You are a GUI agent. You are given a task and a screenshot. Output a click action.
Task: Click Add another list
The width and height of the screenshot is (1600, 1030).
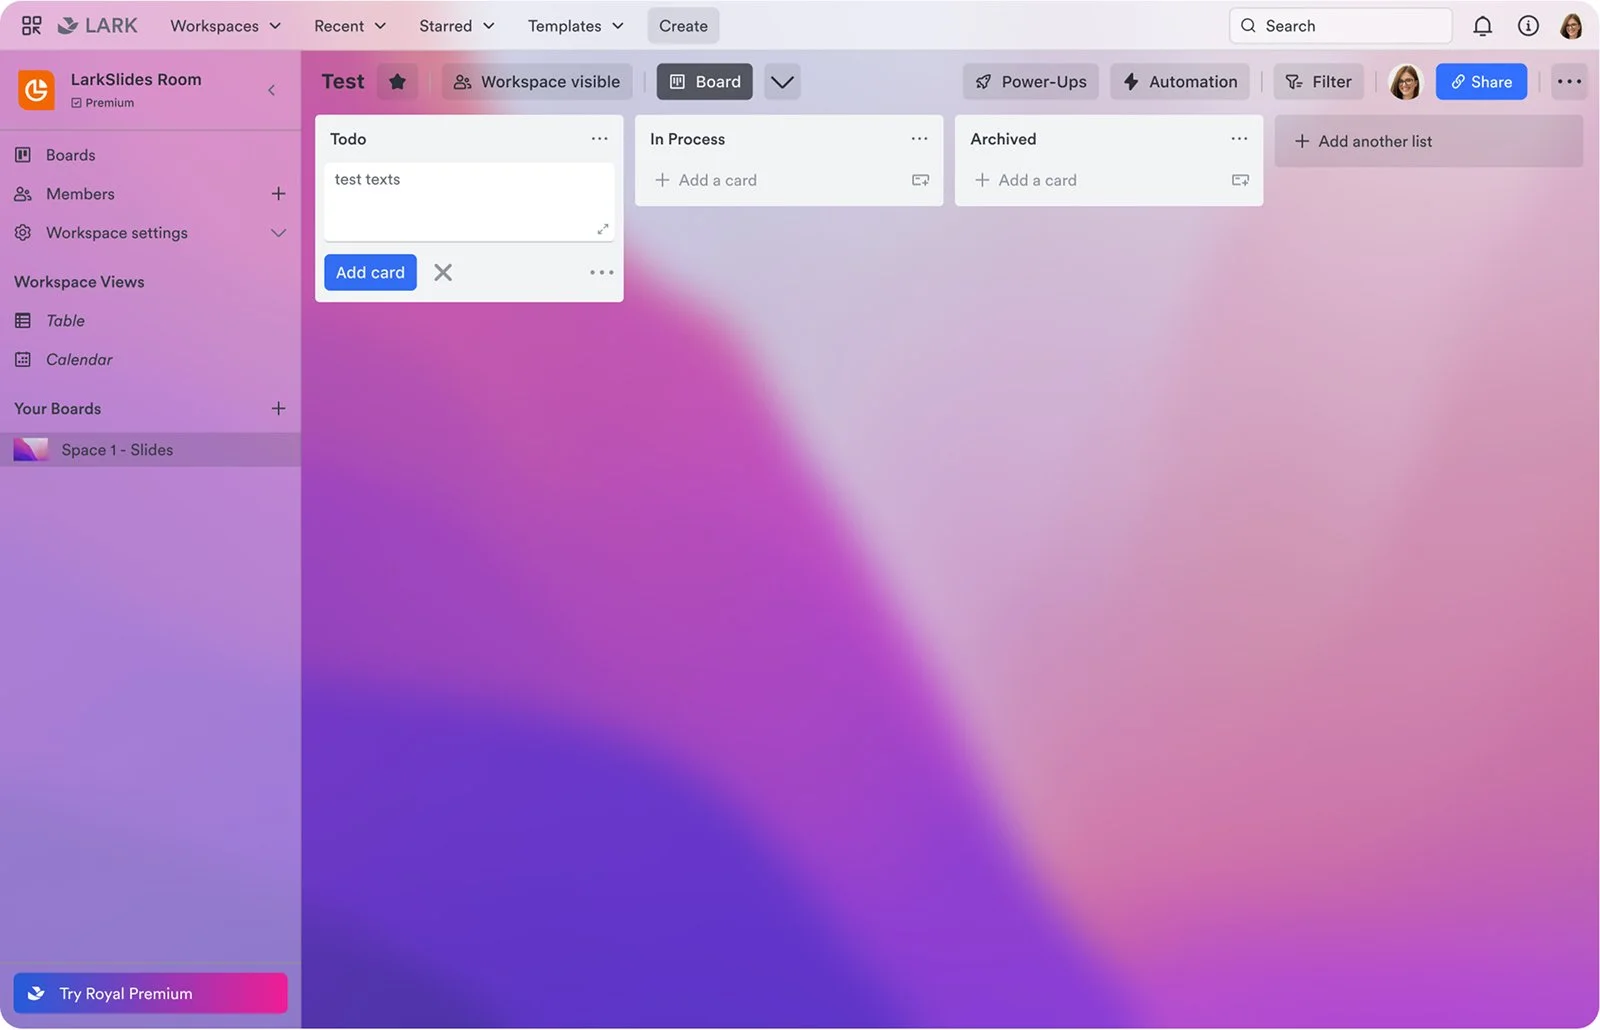(x=1428, y=141)
